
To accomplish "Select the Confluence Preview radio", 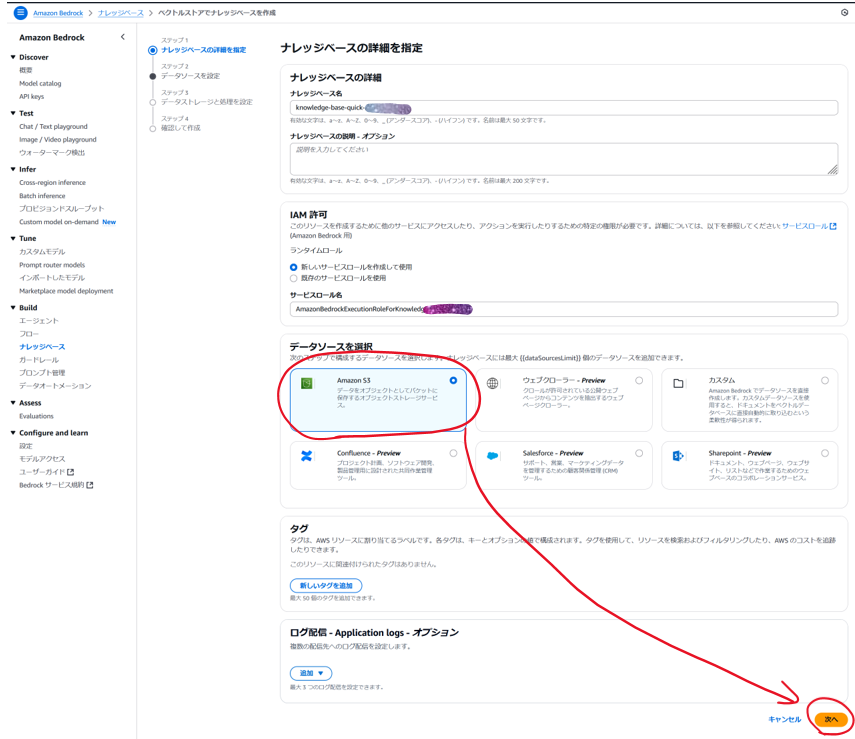I will point(453,453).
